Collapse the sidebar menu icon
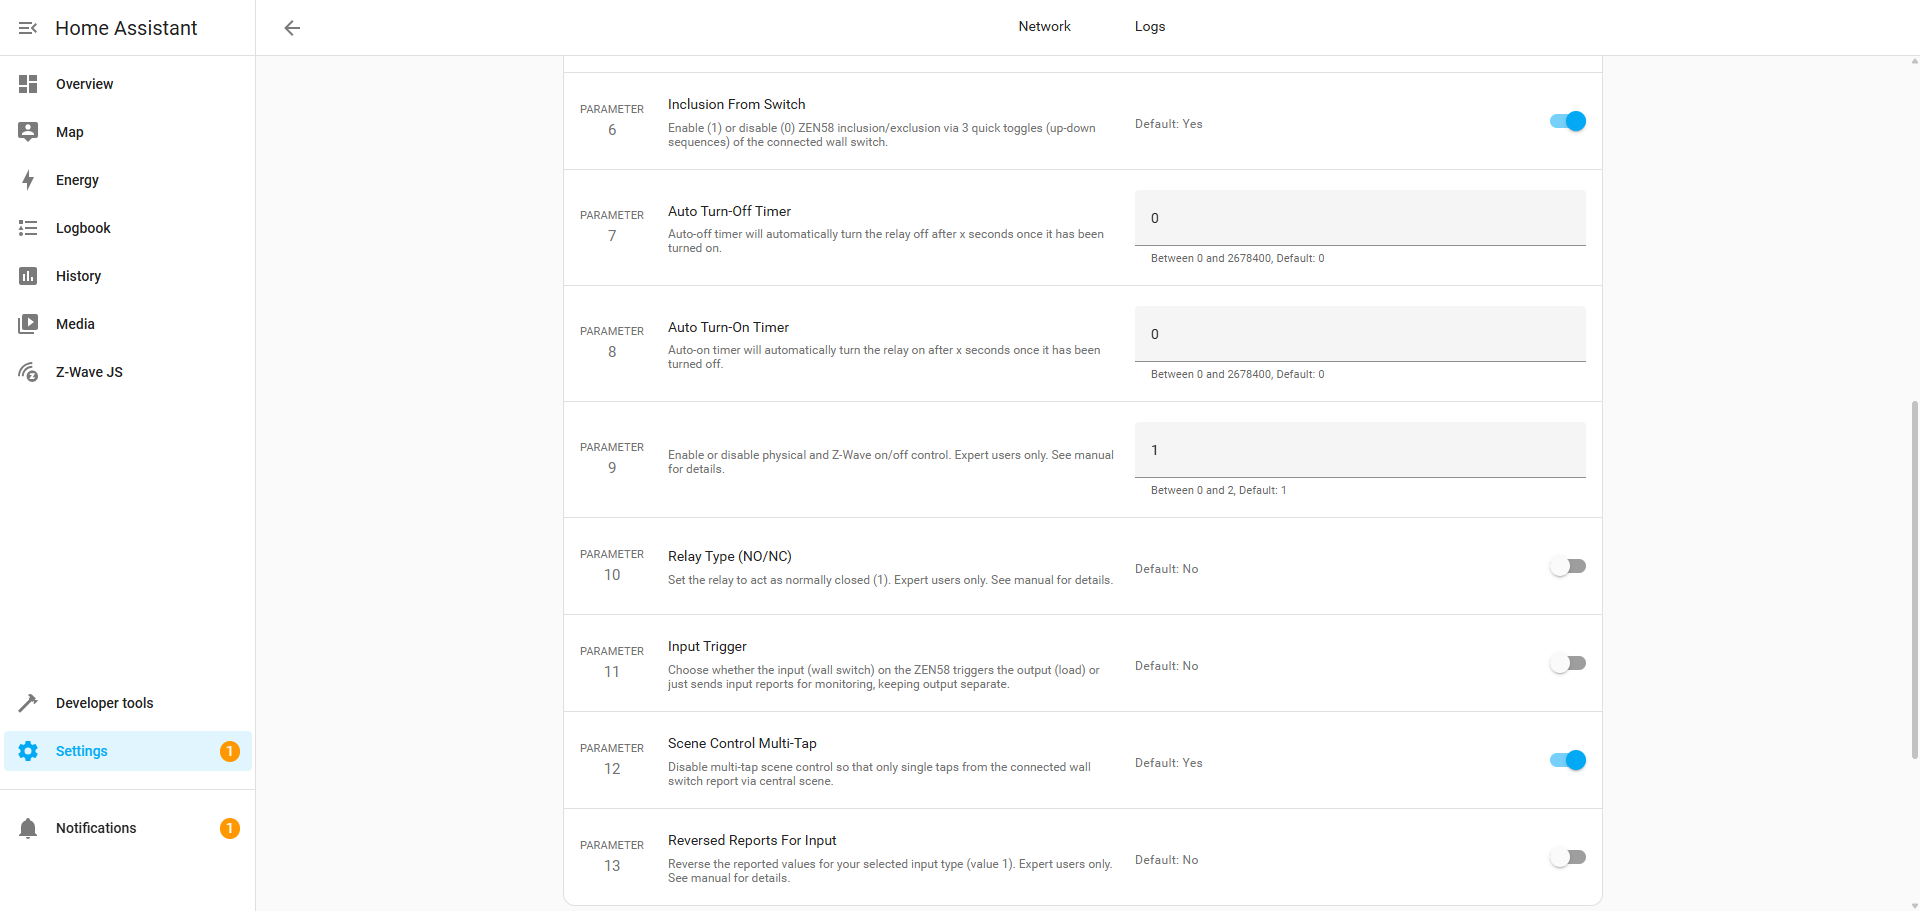This screenshot has width=1920, height=911. pos(28,28)
